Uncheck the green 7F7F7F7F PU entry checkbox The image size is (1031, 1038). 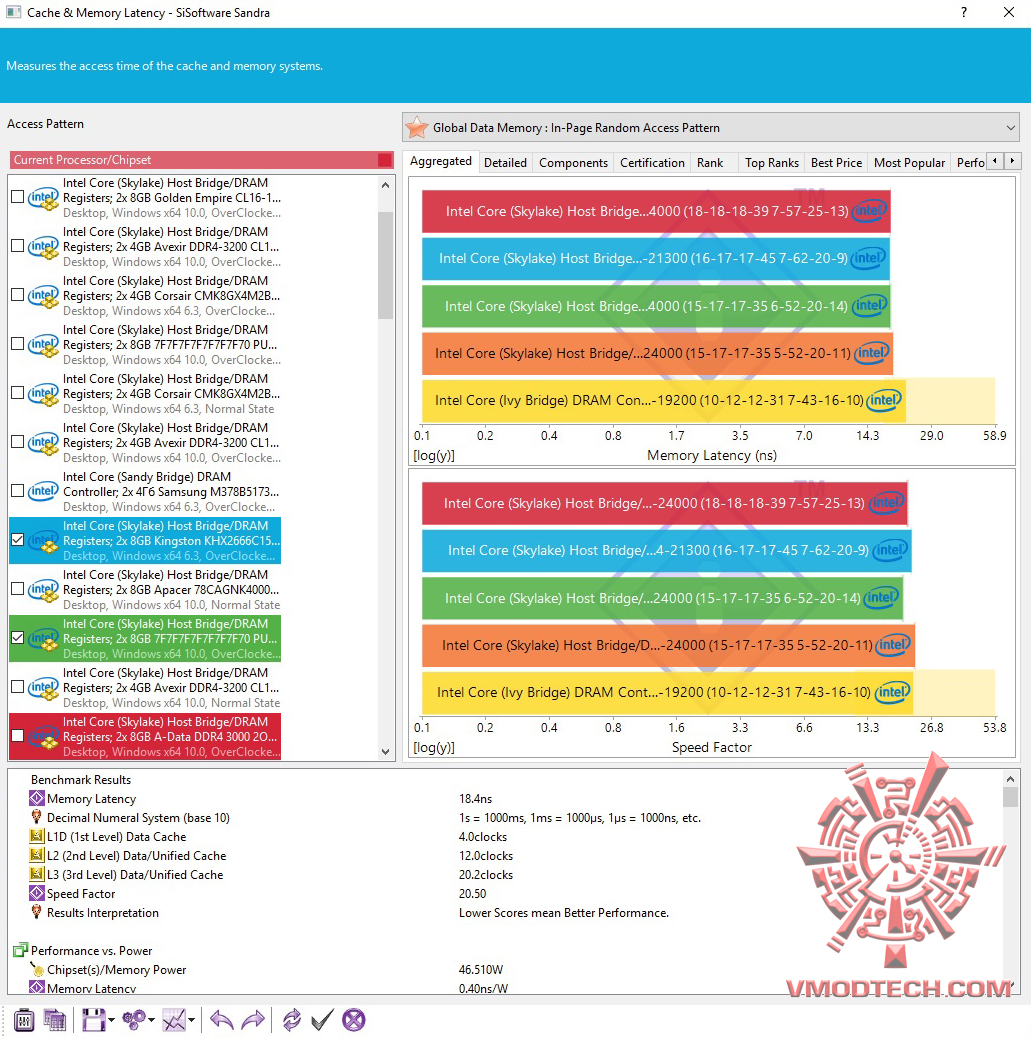pyautogui.click(x=18, y=637)
